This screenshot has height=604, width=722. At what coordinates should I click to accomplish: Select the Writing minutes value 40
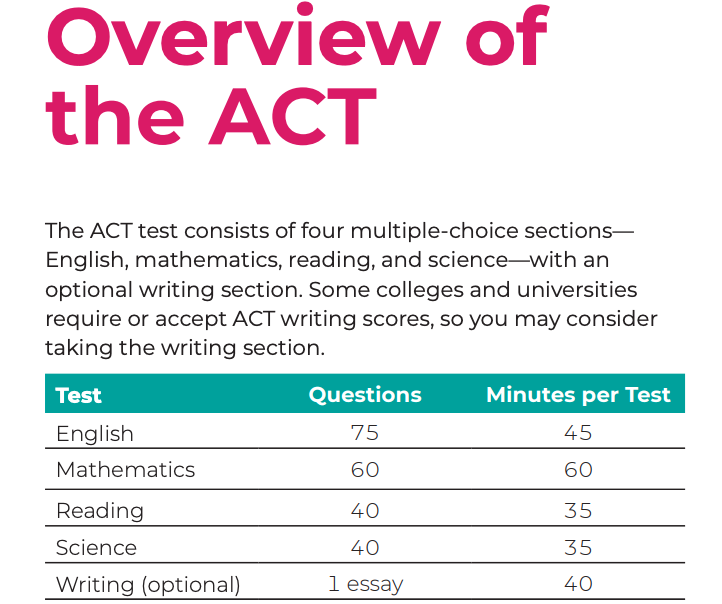point(578,584)
